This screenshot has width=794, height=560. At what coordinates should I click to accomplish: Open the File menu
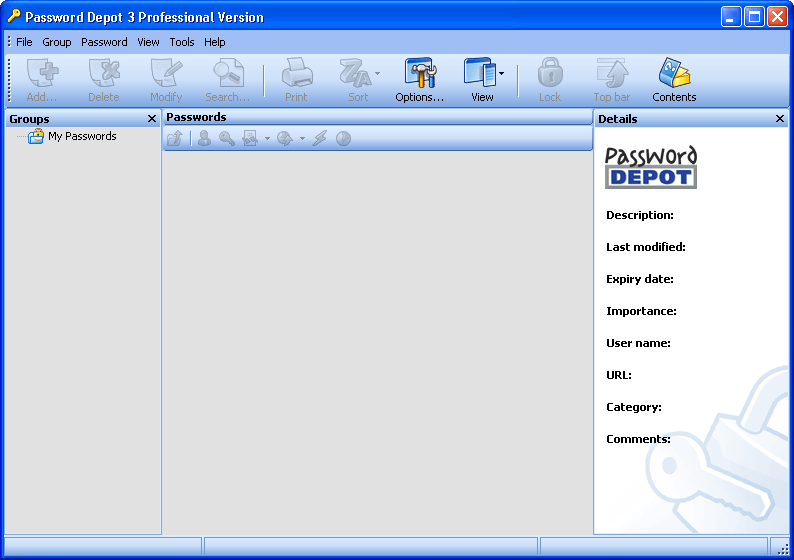point(24,42)
